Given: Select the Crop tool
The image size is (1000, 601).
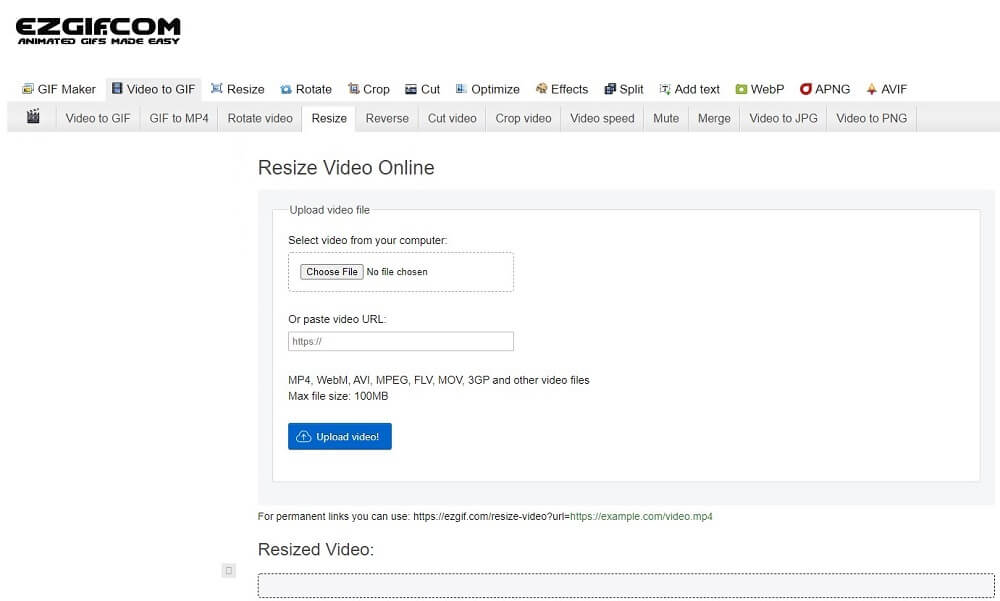Looking at the screenshot, I should (369, 89).
